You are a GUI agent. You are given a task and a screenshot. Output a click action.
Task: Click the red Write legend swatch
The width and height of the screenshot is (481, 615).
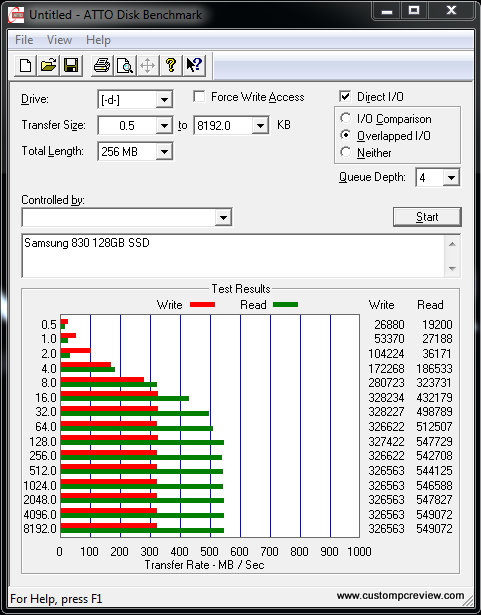pyautogui.click(x=202, y=305)
